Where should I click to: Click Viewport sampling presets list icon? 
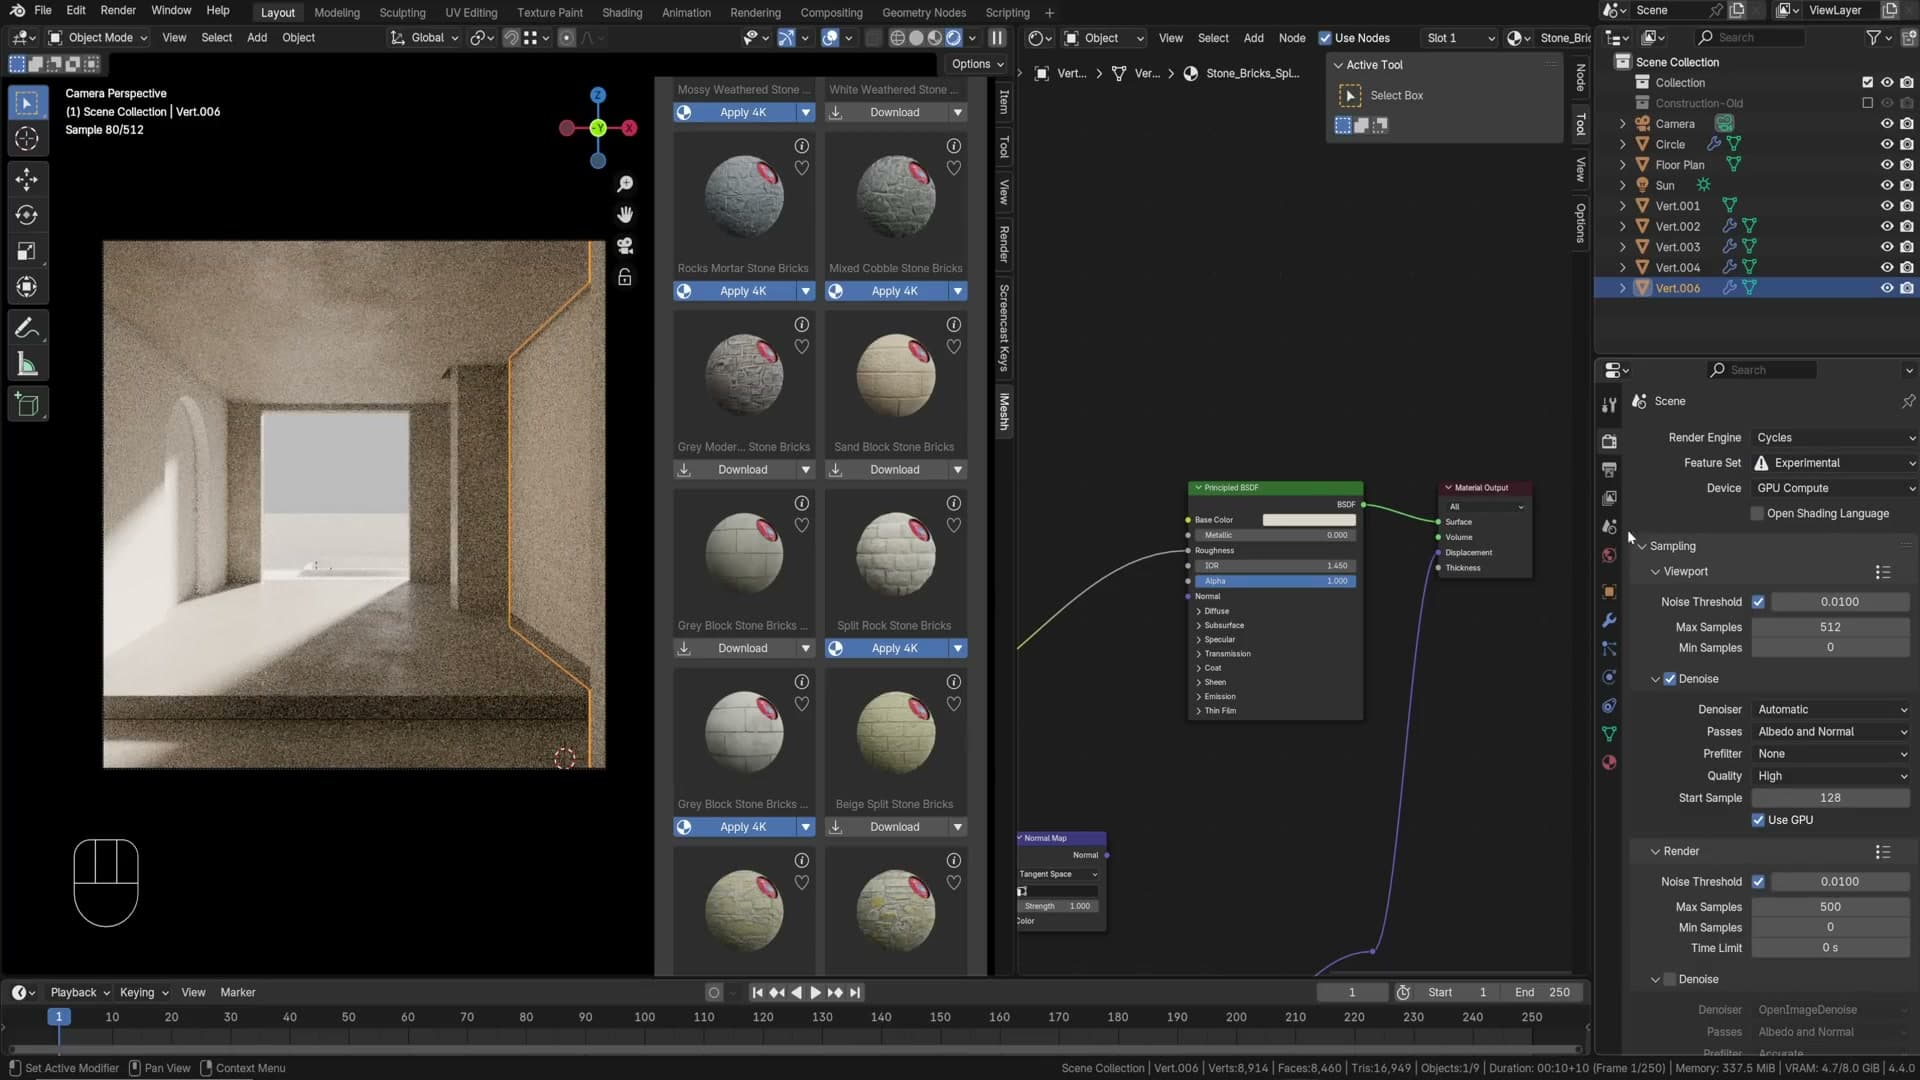[x=1883, y=572]
